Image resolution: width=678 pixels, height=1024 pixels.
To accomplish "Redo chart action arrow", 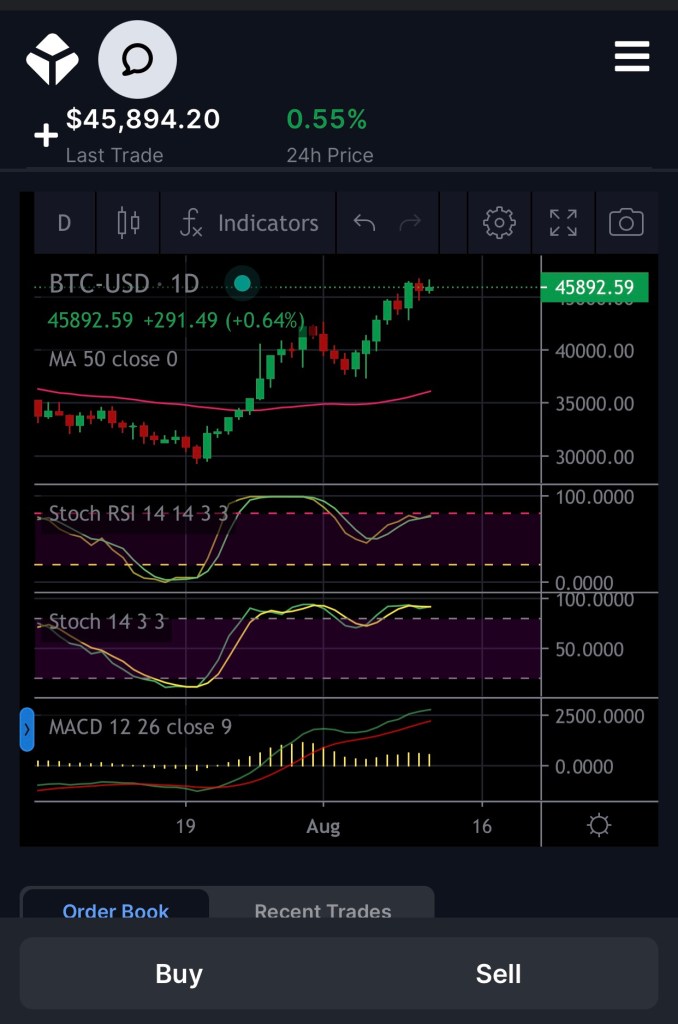I will pos(410,223).
